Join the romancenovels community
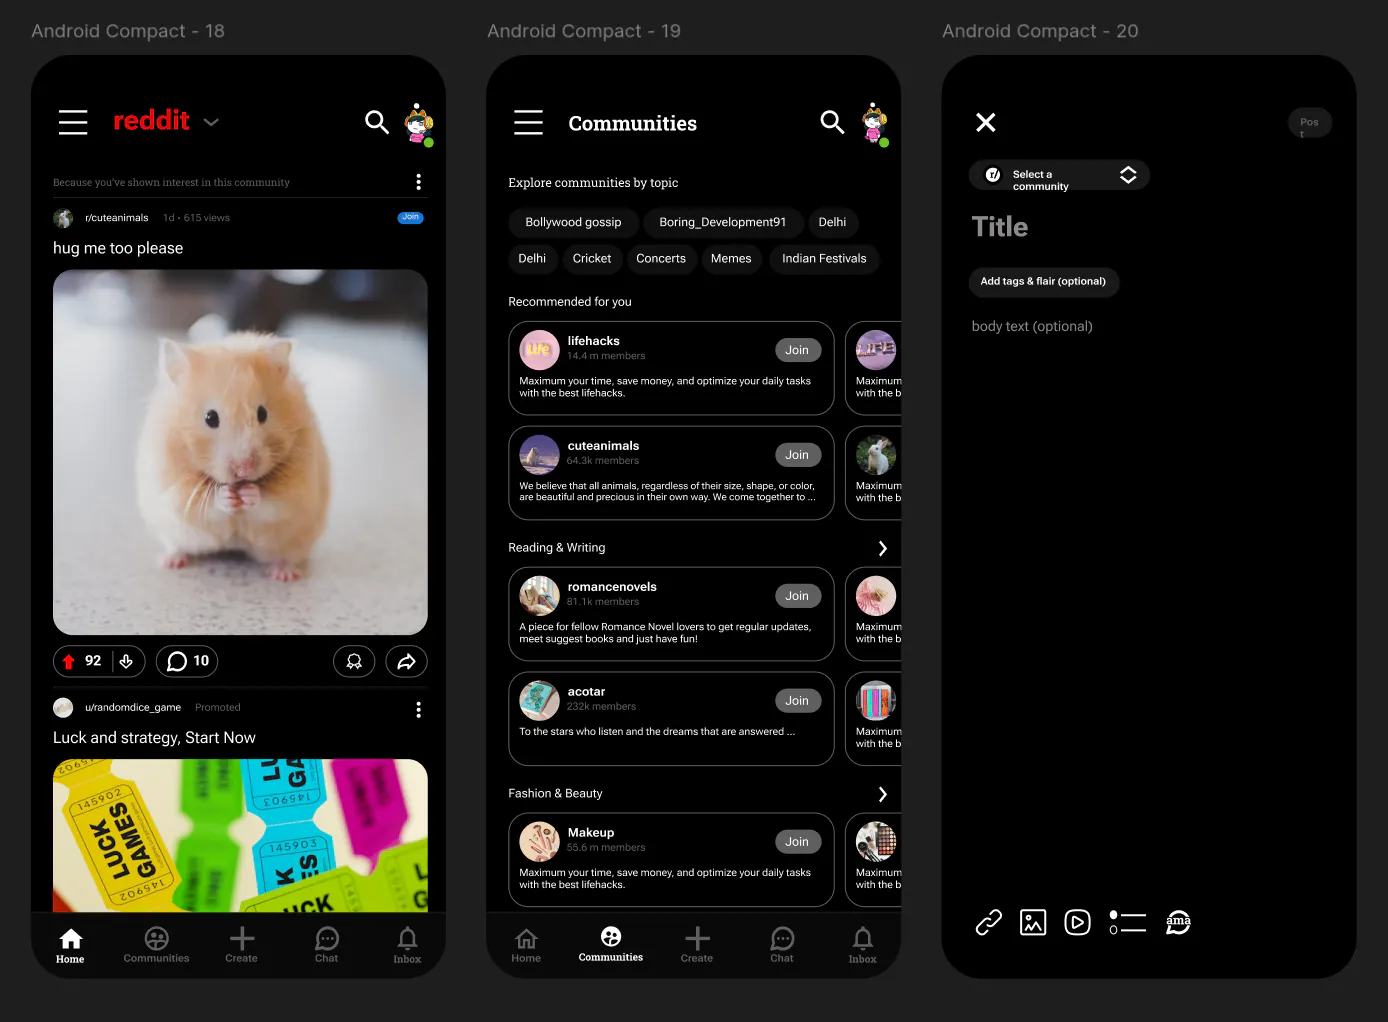The width and height of the screenshot is (1388, 1022). [797, 596]
